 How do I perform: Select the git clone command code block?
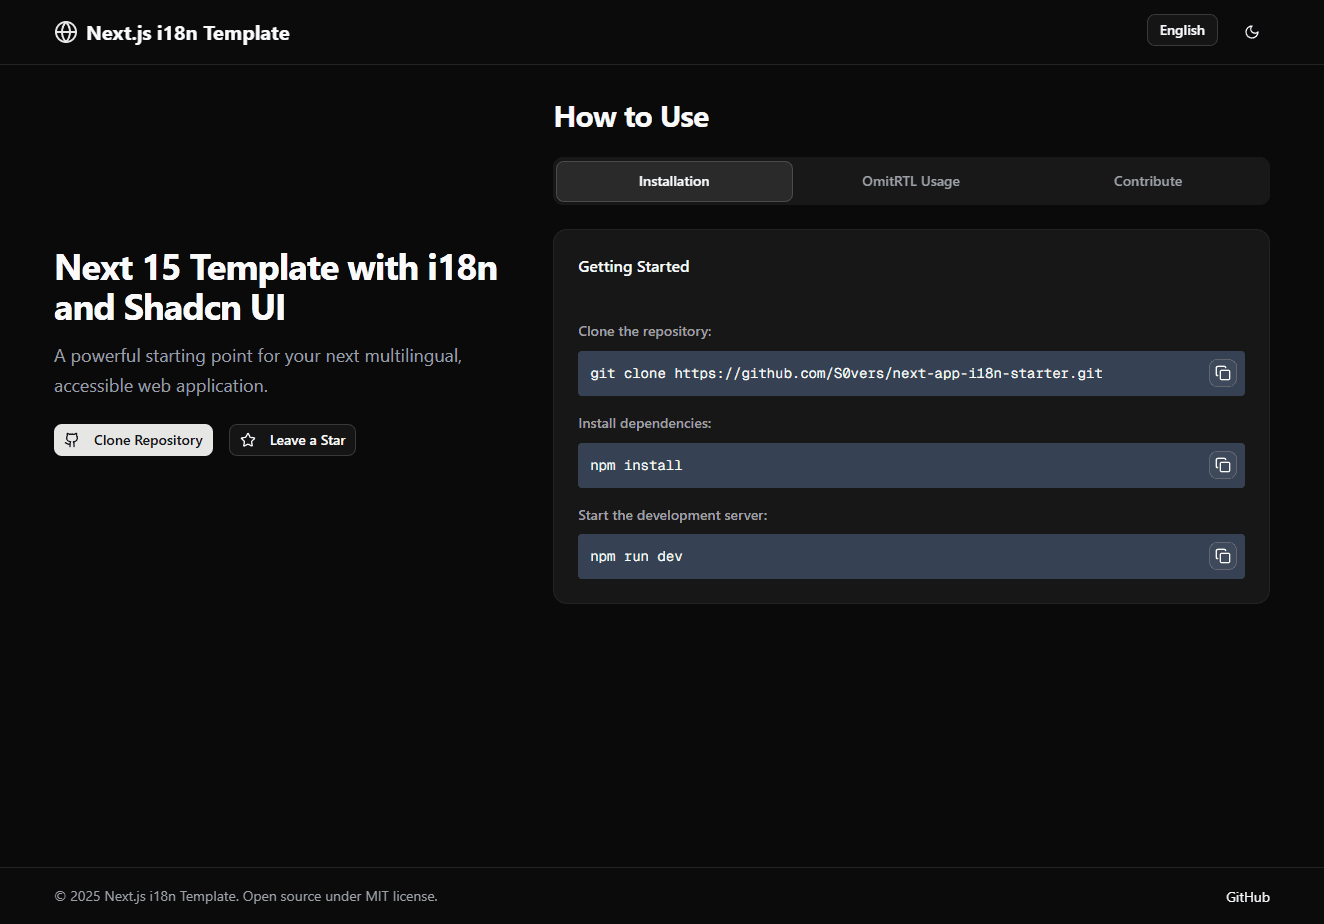tap(847, 373)
